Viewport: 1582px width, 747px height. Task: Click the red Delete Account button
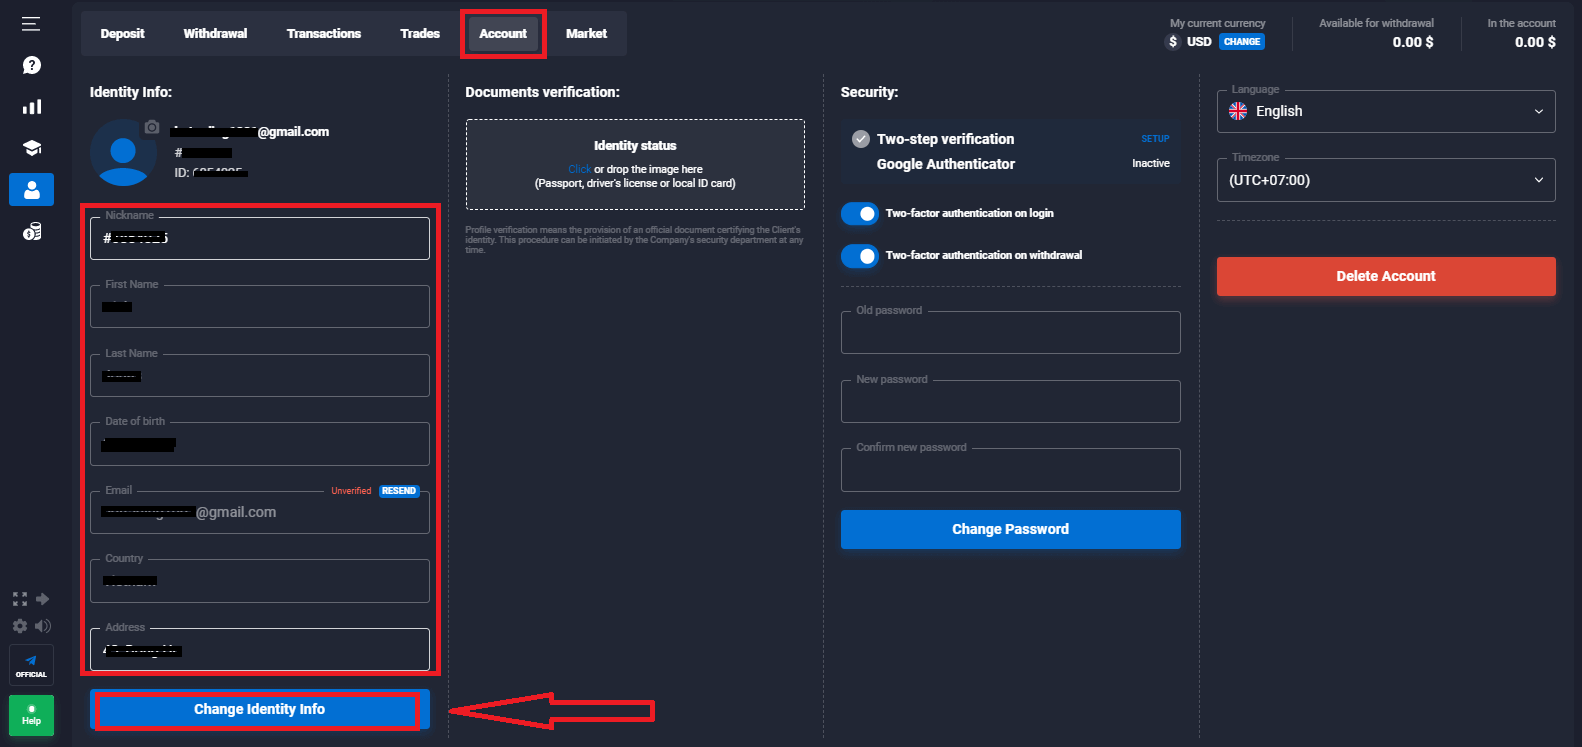(1385, 276)
